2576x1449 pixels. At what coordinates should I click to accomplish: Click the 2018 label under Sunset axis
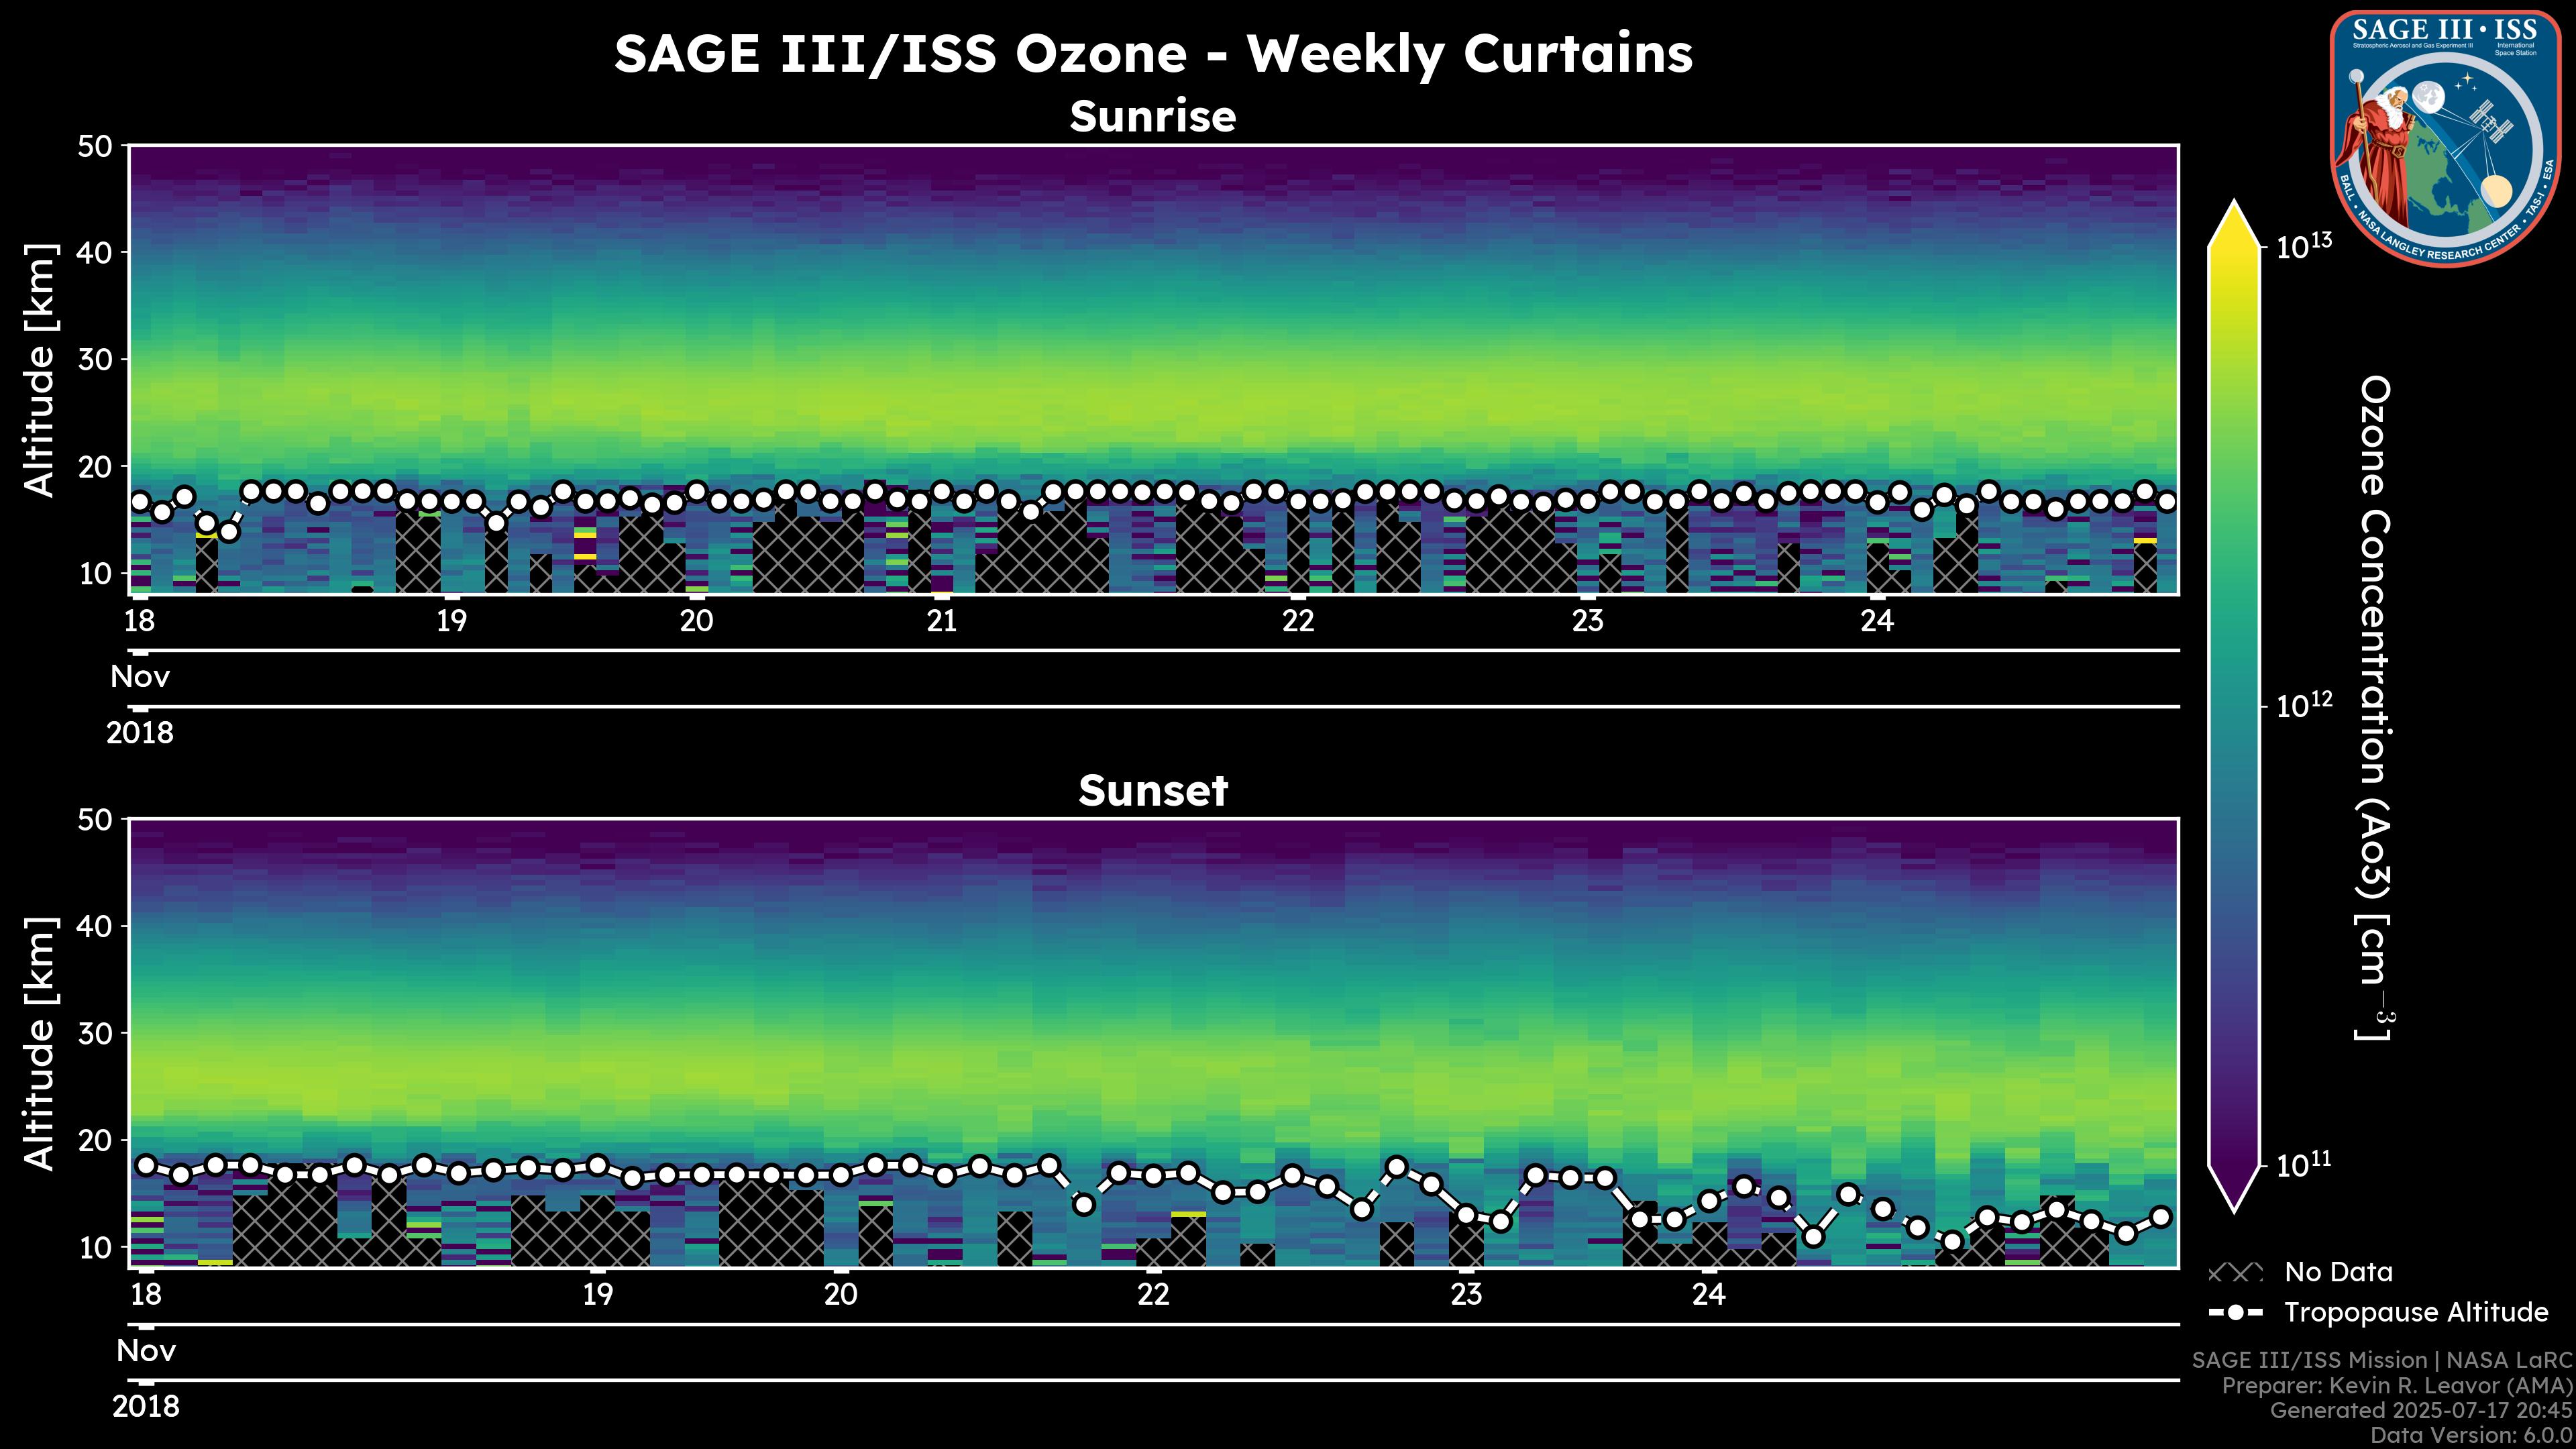click(146, 1406)
